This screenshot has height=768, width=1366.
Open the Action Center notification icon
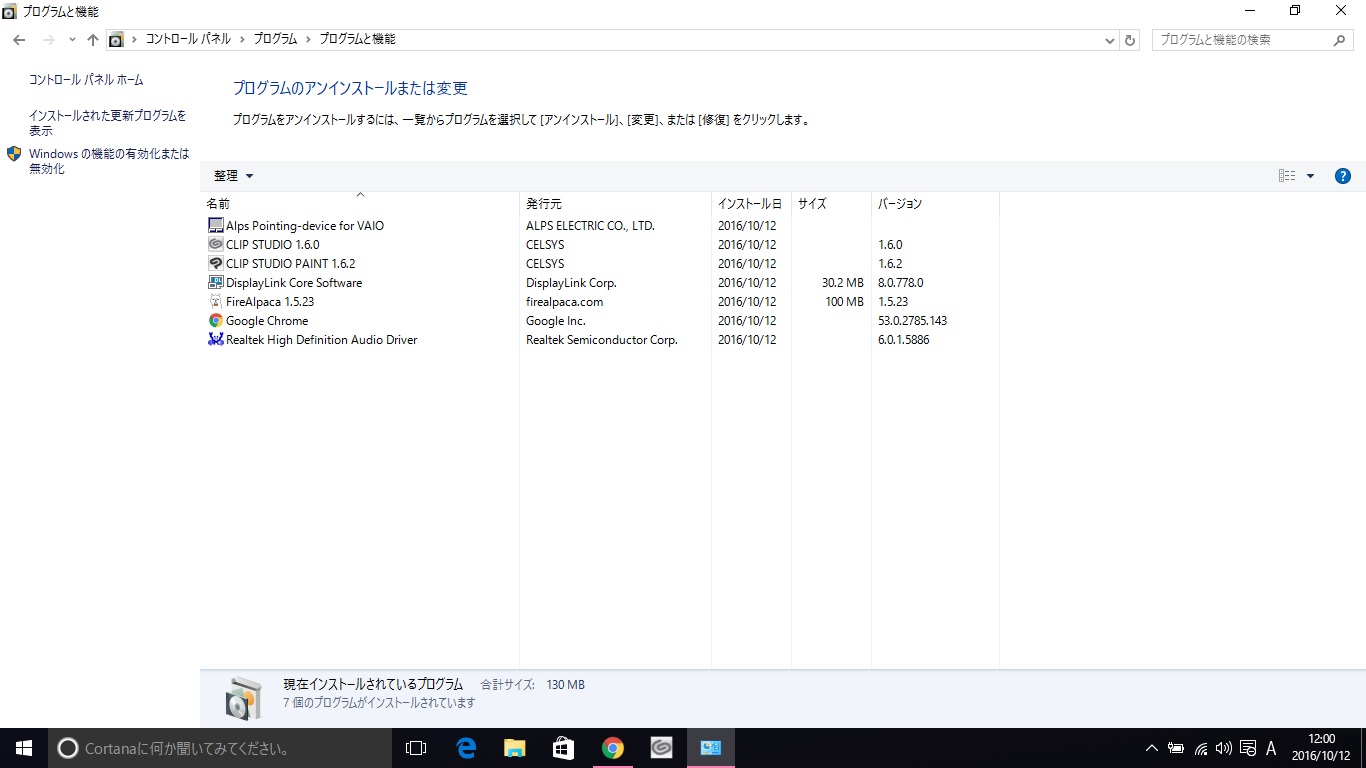click(1248, 748)
